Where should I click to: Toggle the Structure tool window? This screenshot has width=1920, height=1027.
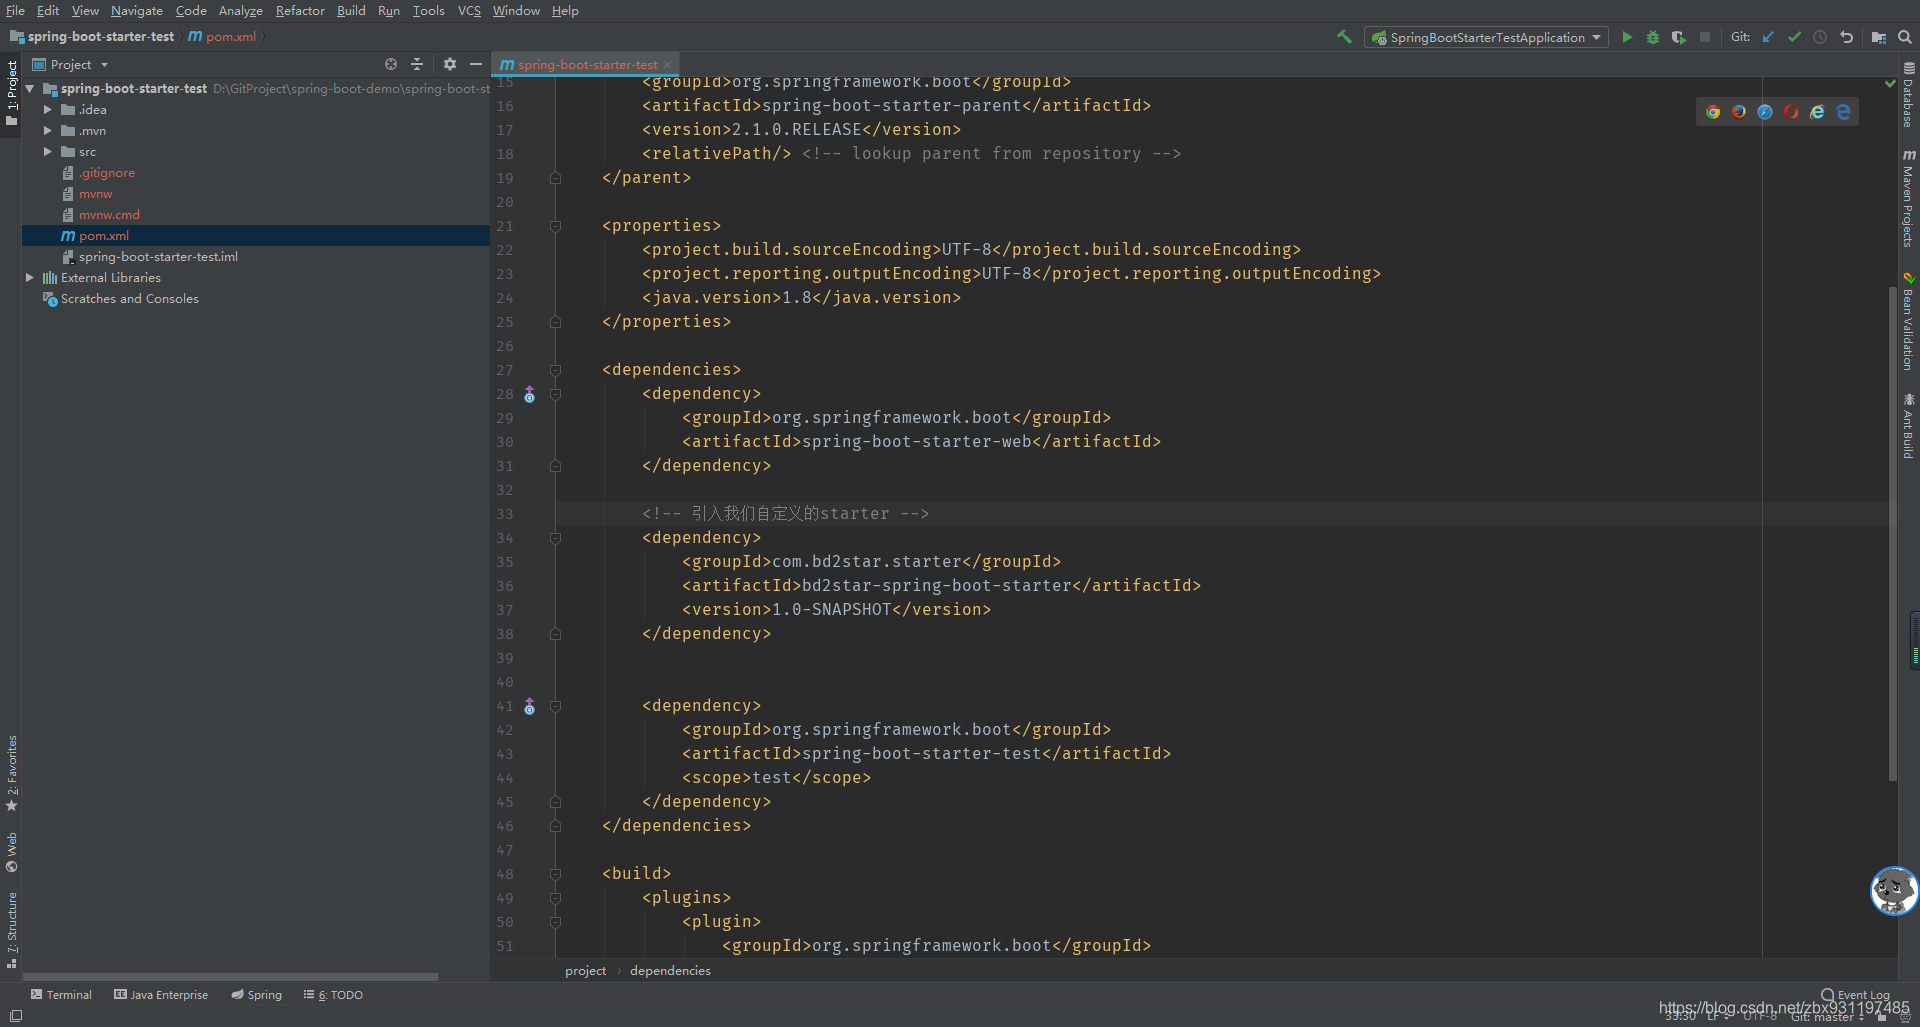[x=12, y=930]
